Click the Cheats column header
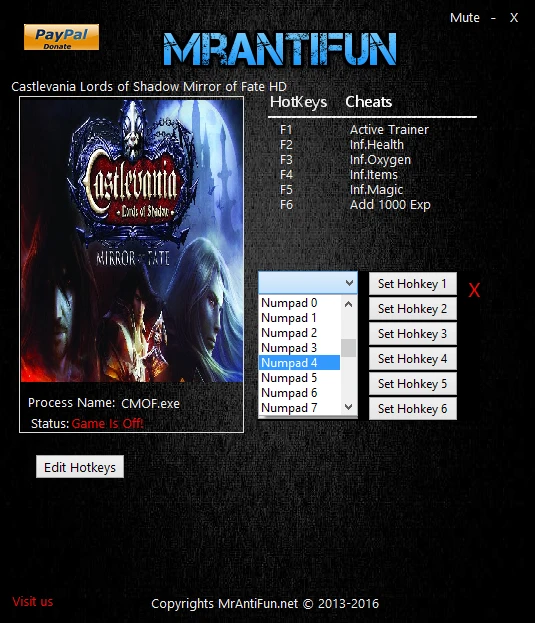The width and height of the screenshot is (535, 623). (369, 102)
